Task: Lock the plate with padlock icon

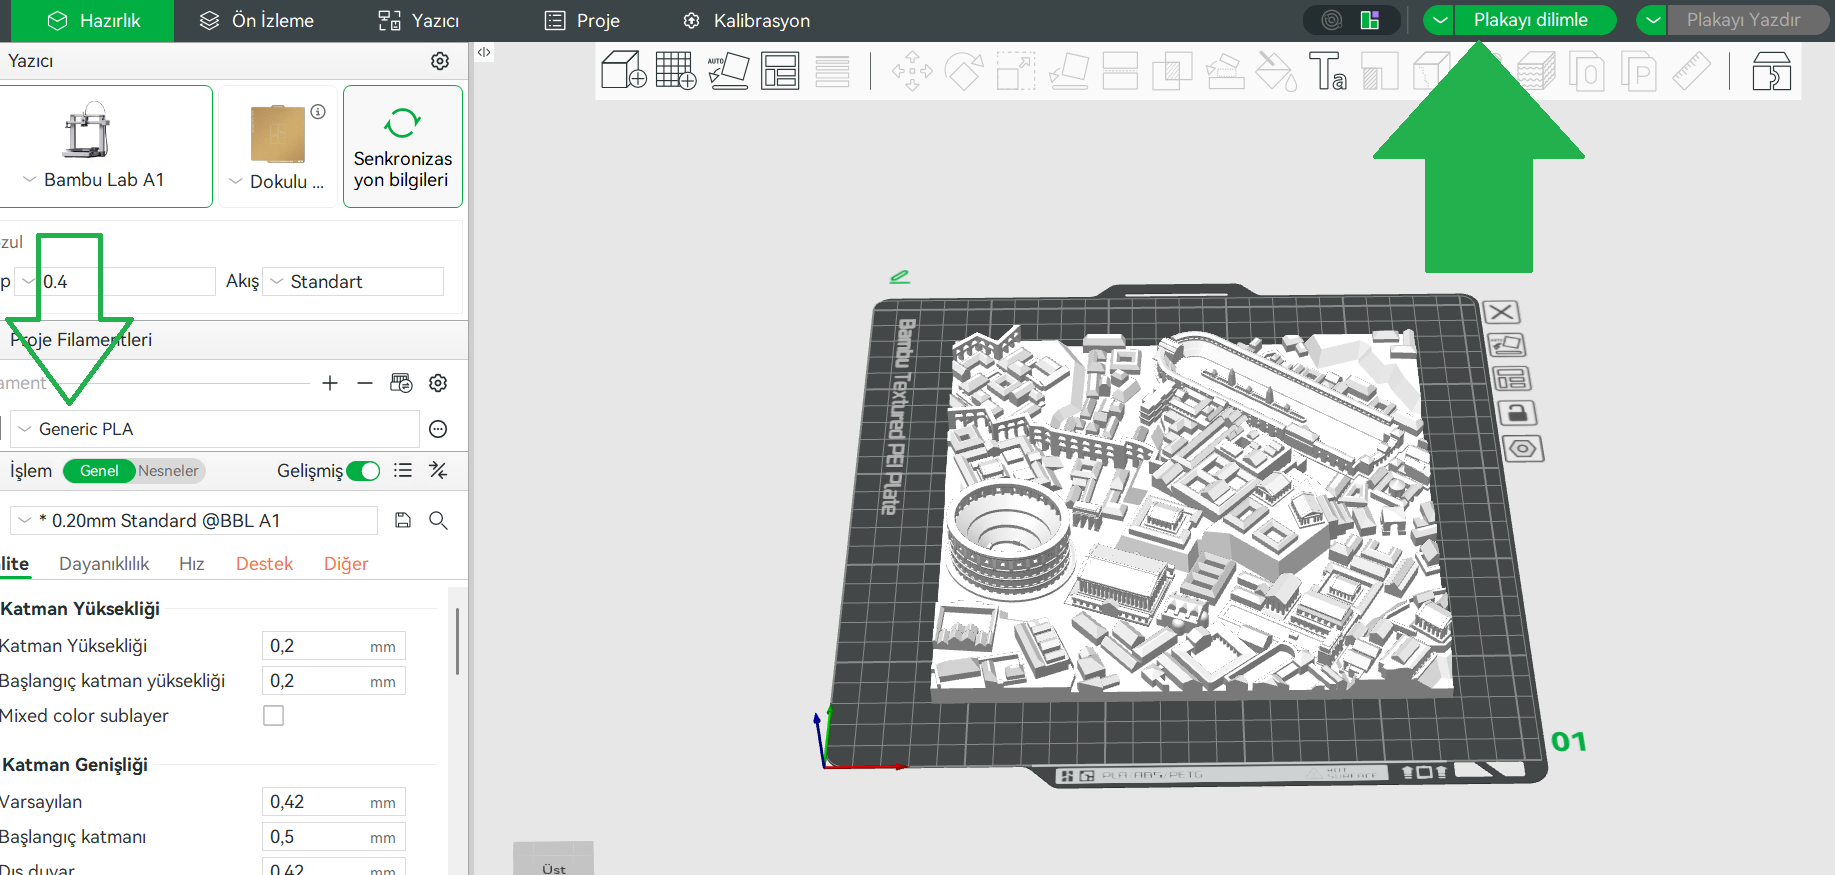Action: (1517, 413)
